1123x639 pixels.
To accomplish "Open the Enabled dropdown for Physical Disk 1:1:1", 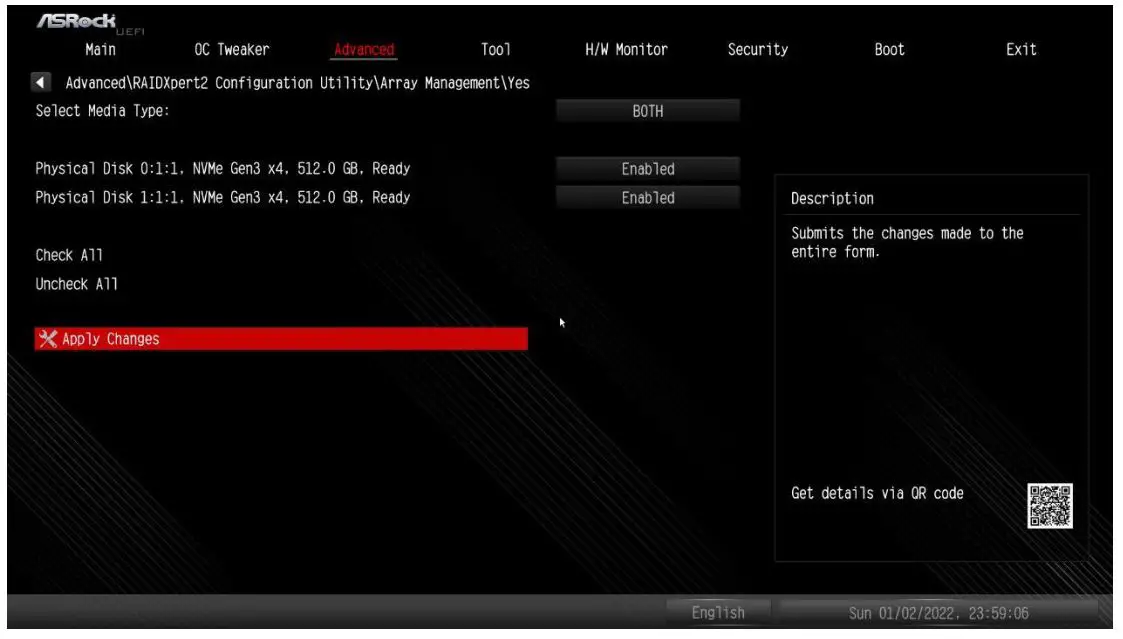I will 648,197.
